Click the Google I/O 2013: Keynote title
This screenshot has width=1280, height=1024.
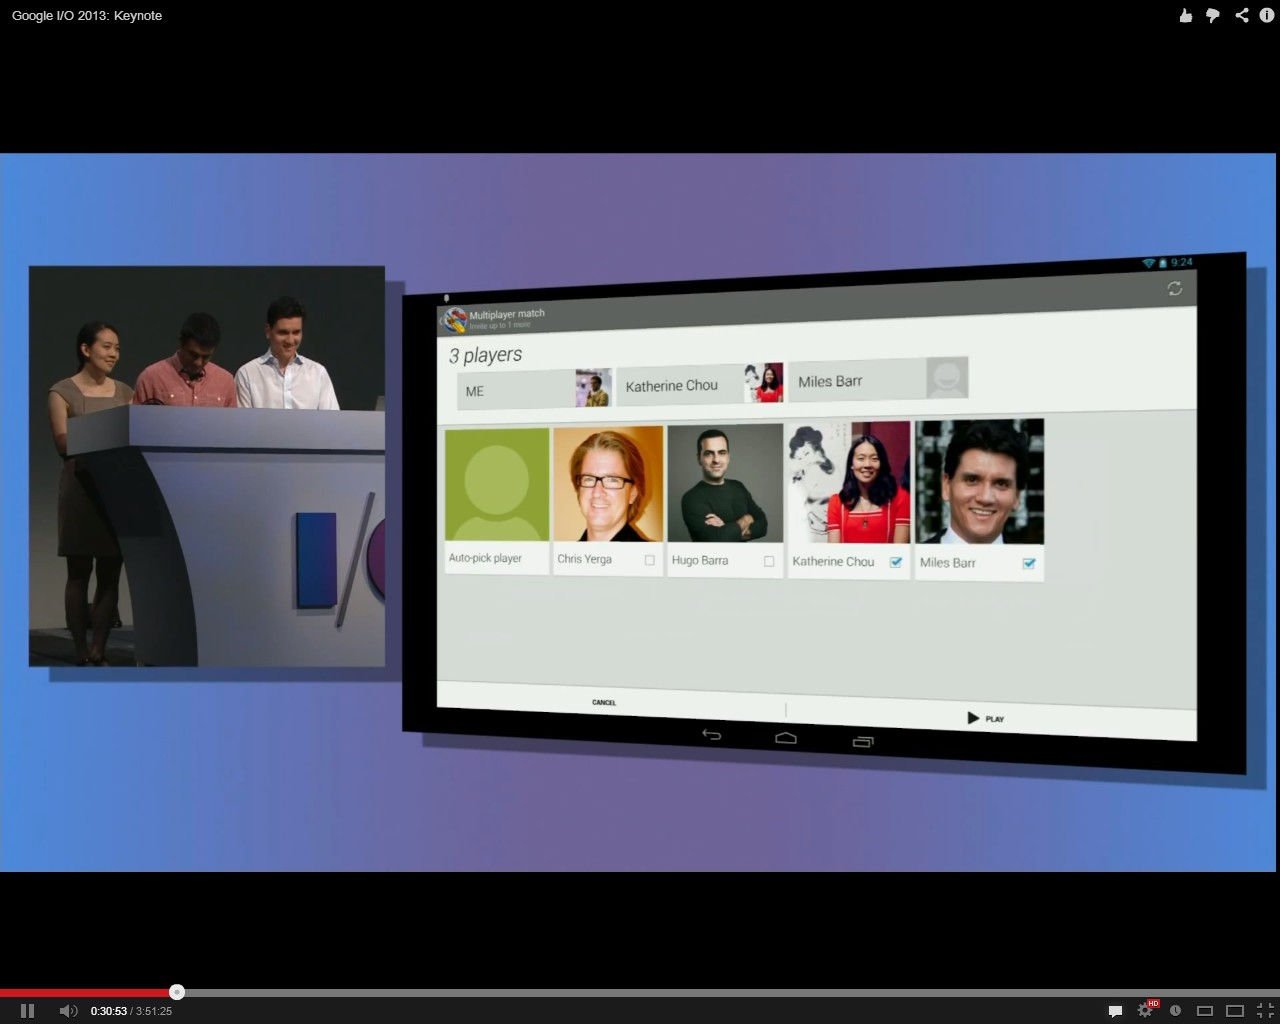point(87,15)
